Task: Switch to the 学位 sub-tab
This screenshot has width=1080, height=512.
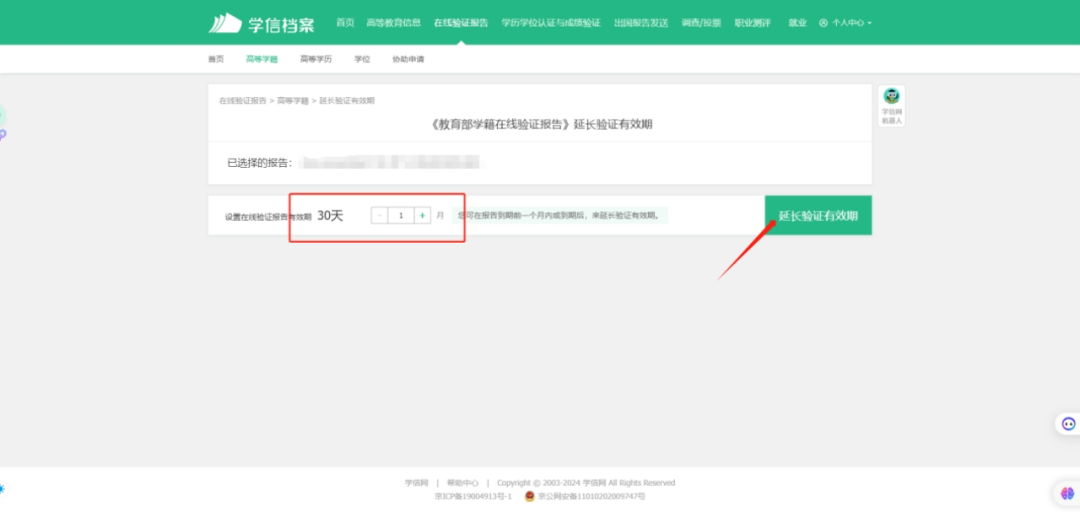Action: pos(362,59)
